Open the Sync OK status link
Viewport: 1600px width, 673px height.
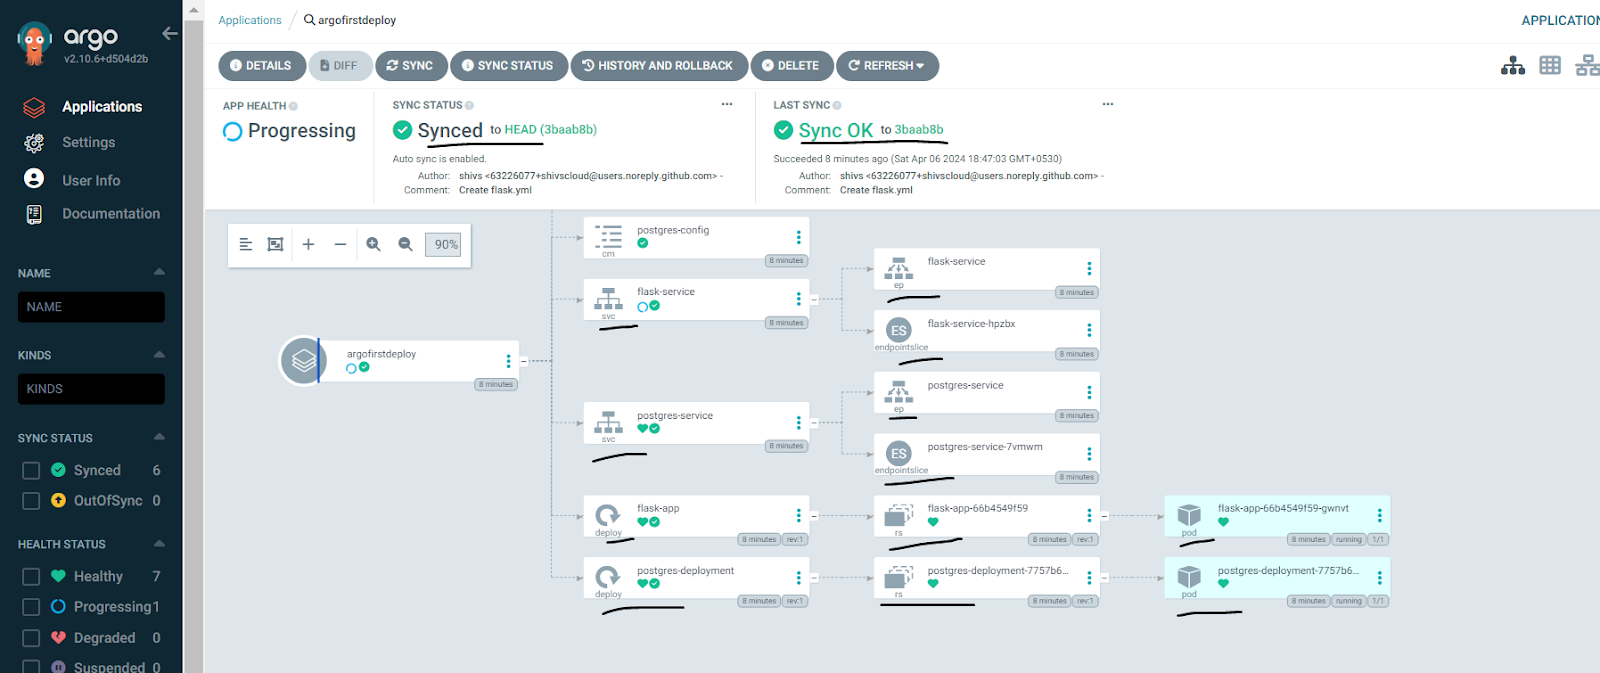point(836,130)
